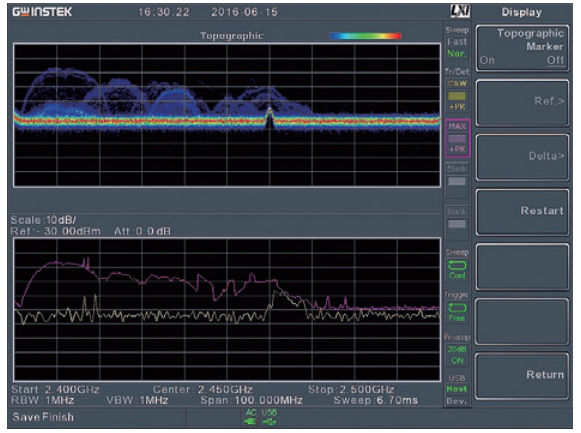Select the yellow C&W +PK trace indicator
581x433 pixels.
coord(457,95)
